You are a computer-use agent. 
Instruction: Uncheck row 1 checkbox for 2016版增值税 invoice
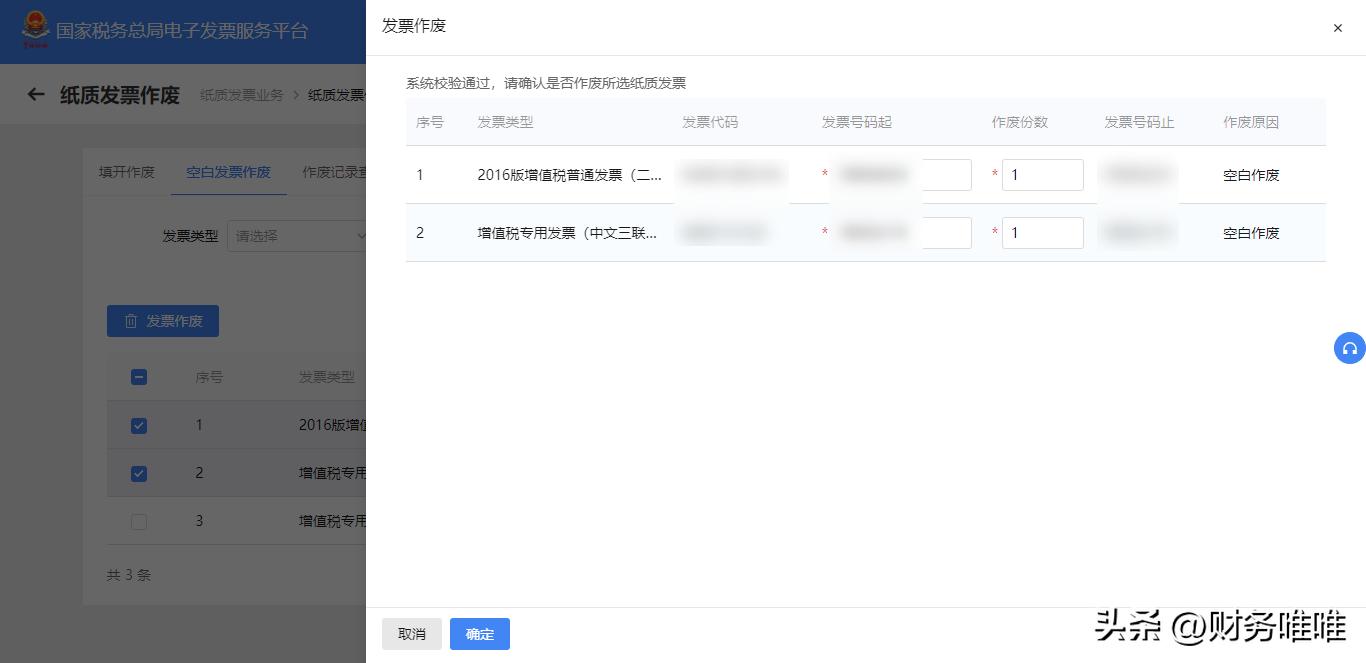click(139, 425)
